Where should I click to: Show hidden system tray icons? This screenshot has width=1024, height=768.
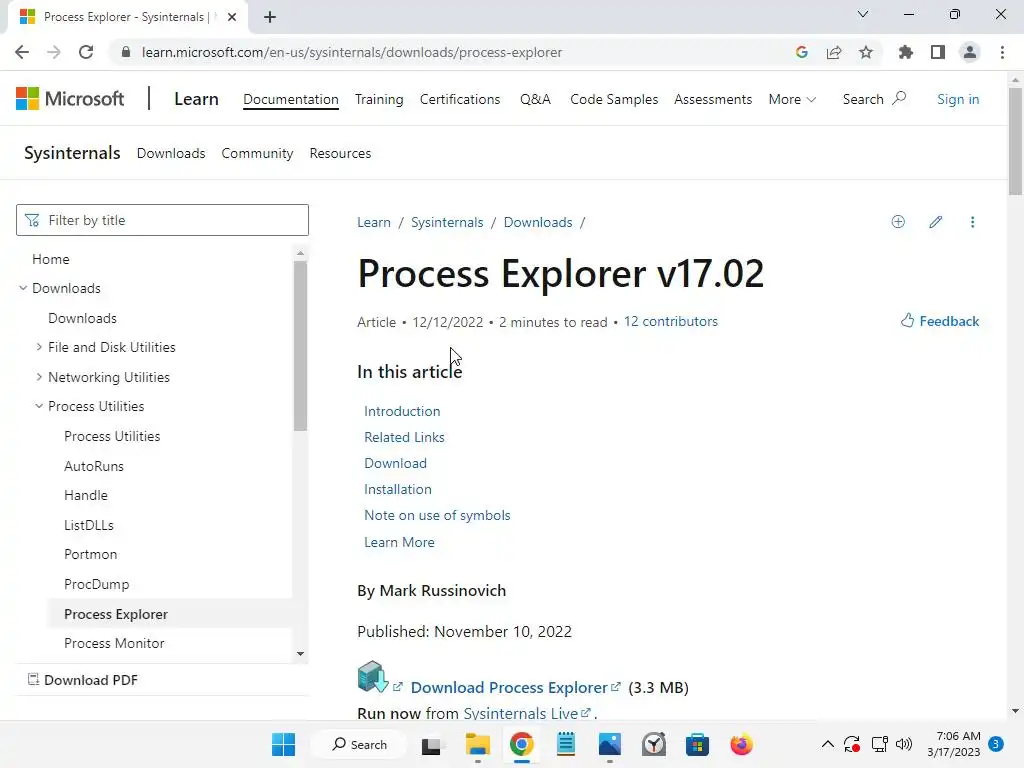click(827, 744)
